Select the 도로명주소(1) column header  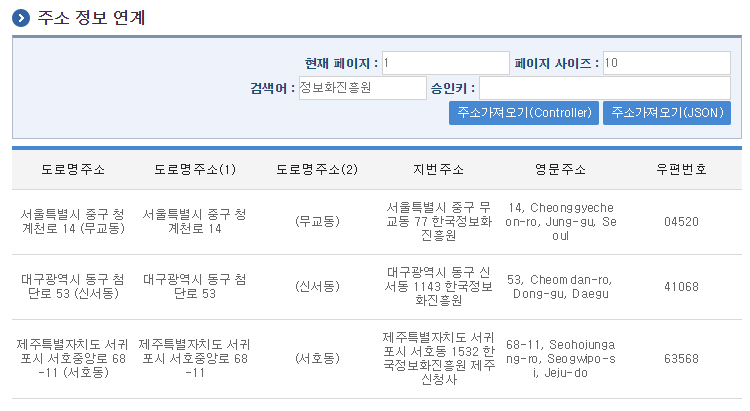tap(195, 169)
